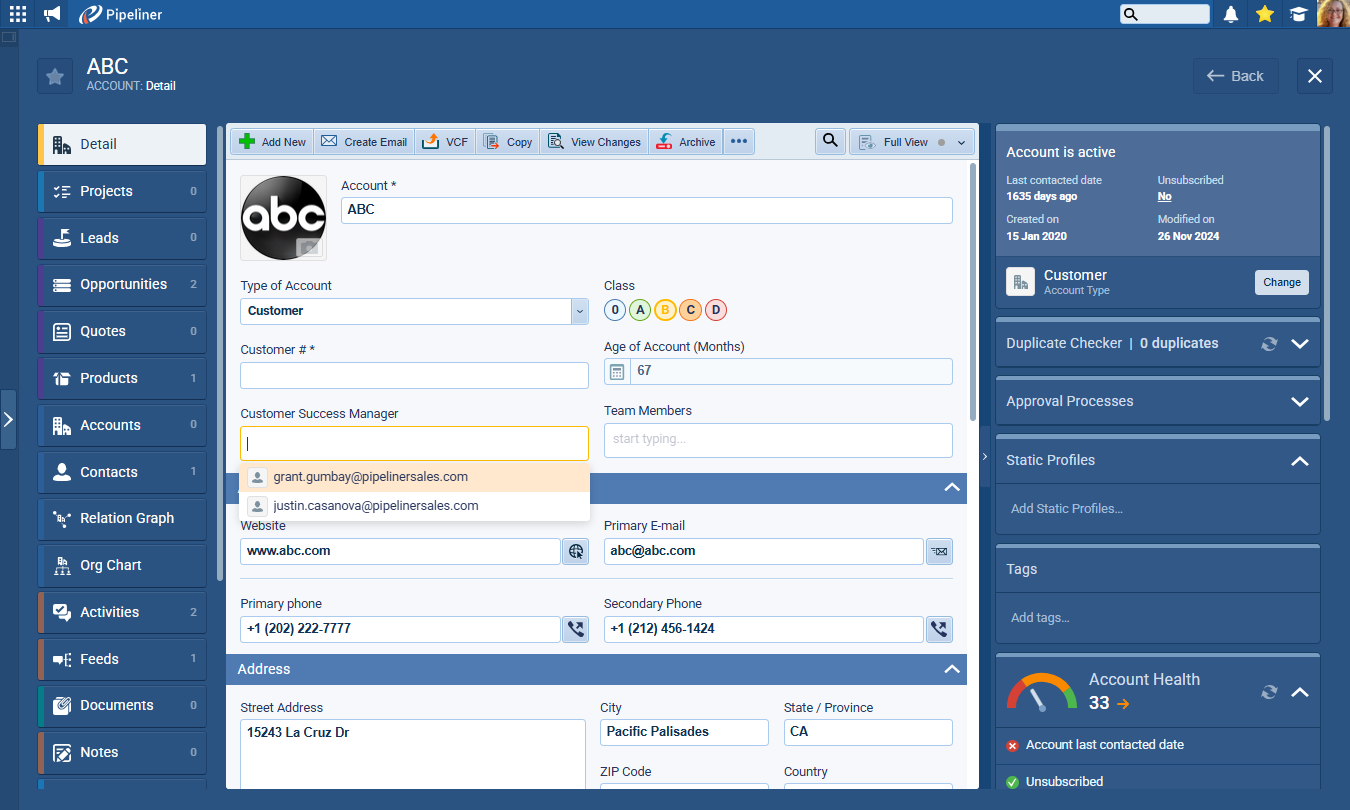Open the graduation cap learning icon

click(1298, 14)
